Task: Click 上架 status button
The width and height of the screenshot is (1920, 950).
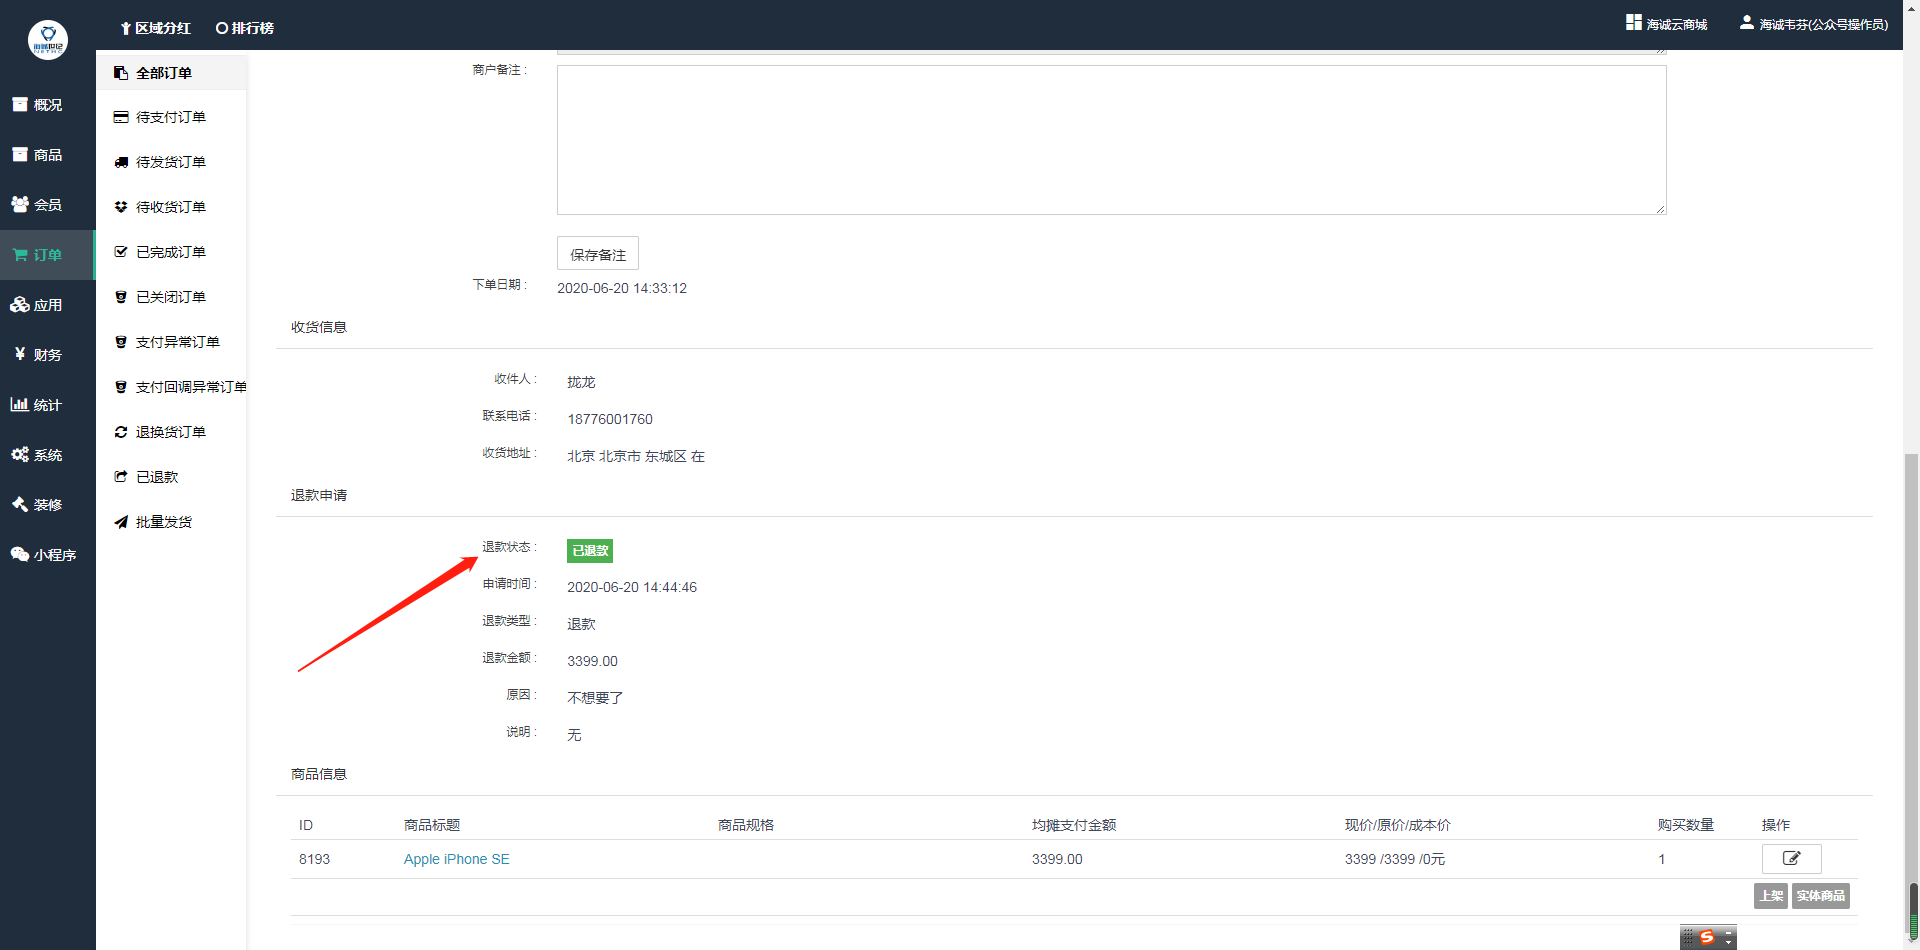Action: click(1771, 896)
